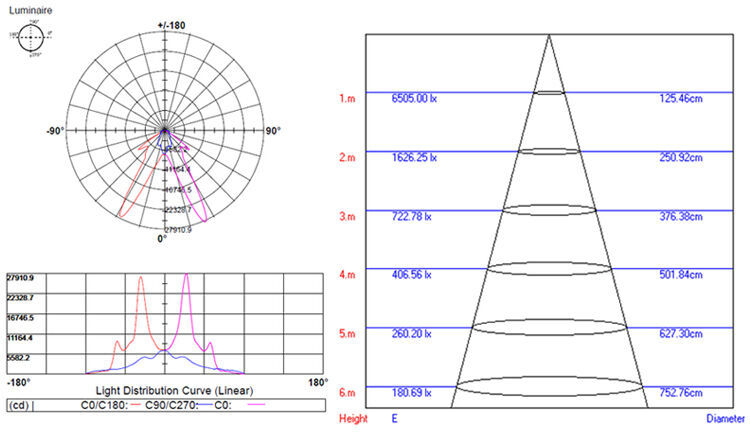This screenshot has height=444, width=750.
Task: Click the 6505.00 lx illuminance value
Action: point(415,98)
